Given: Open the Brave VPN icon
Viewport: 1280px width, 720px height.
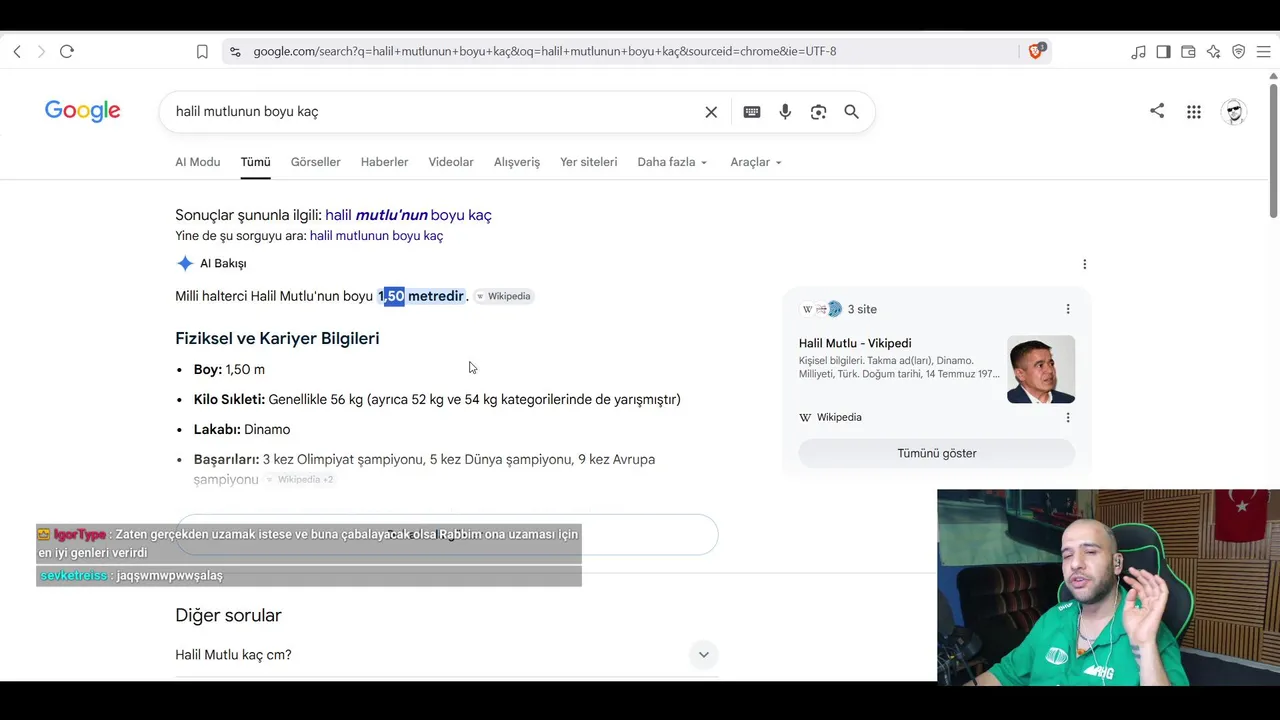Looking at the screenshot, I should coord(1238,52).
